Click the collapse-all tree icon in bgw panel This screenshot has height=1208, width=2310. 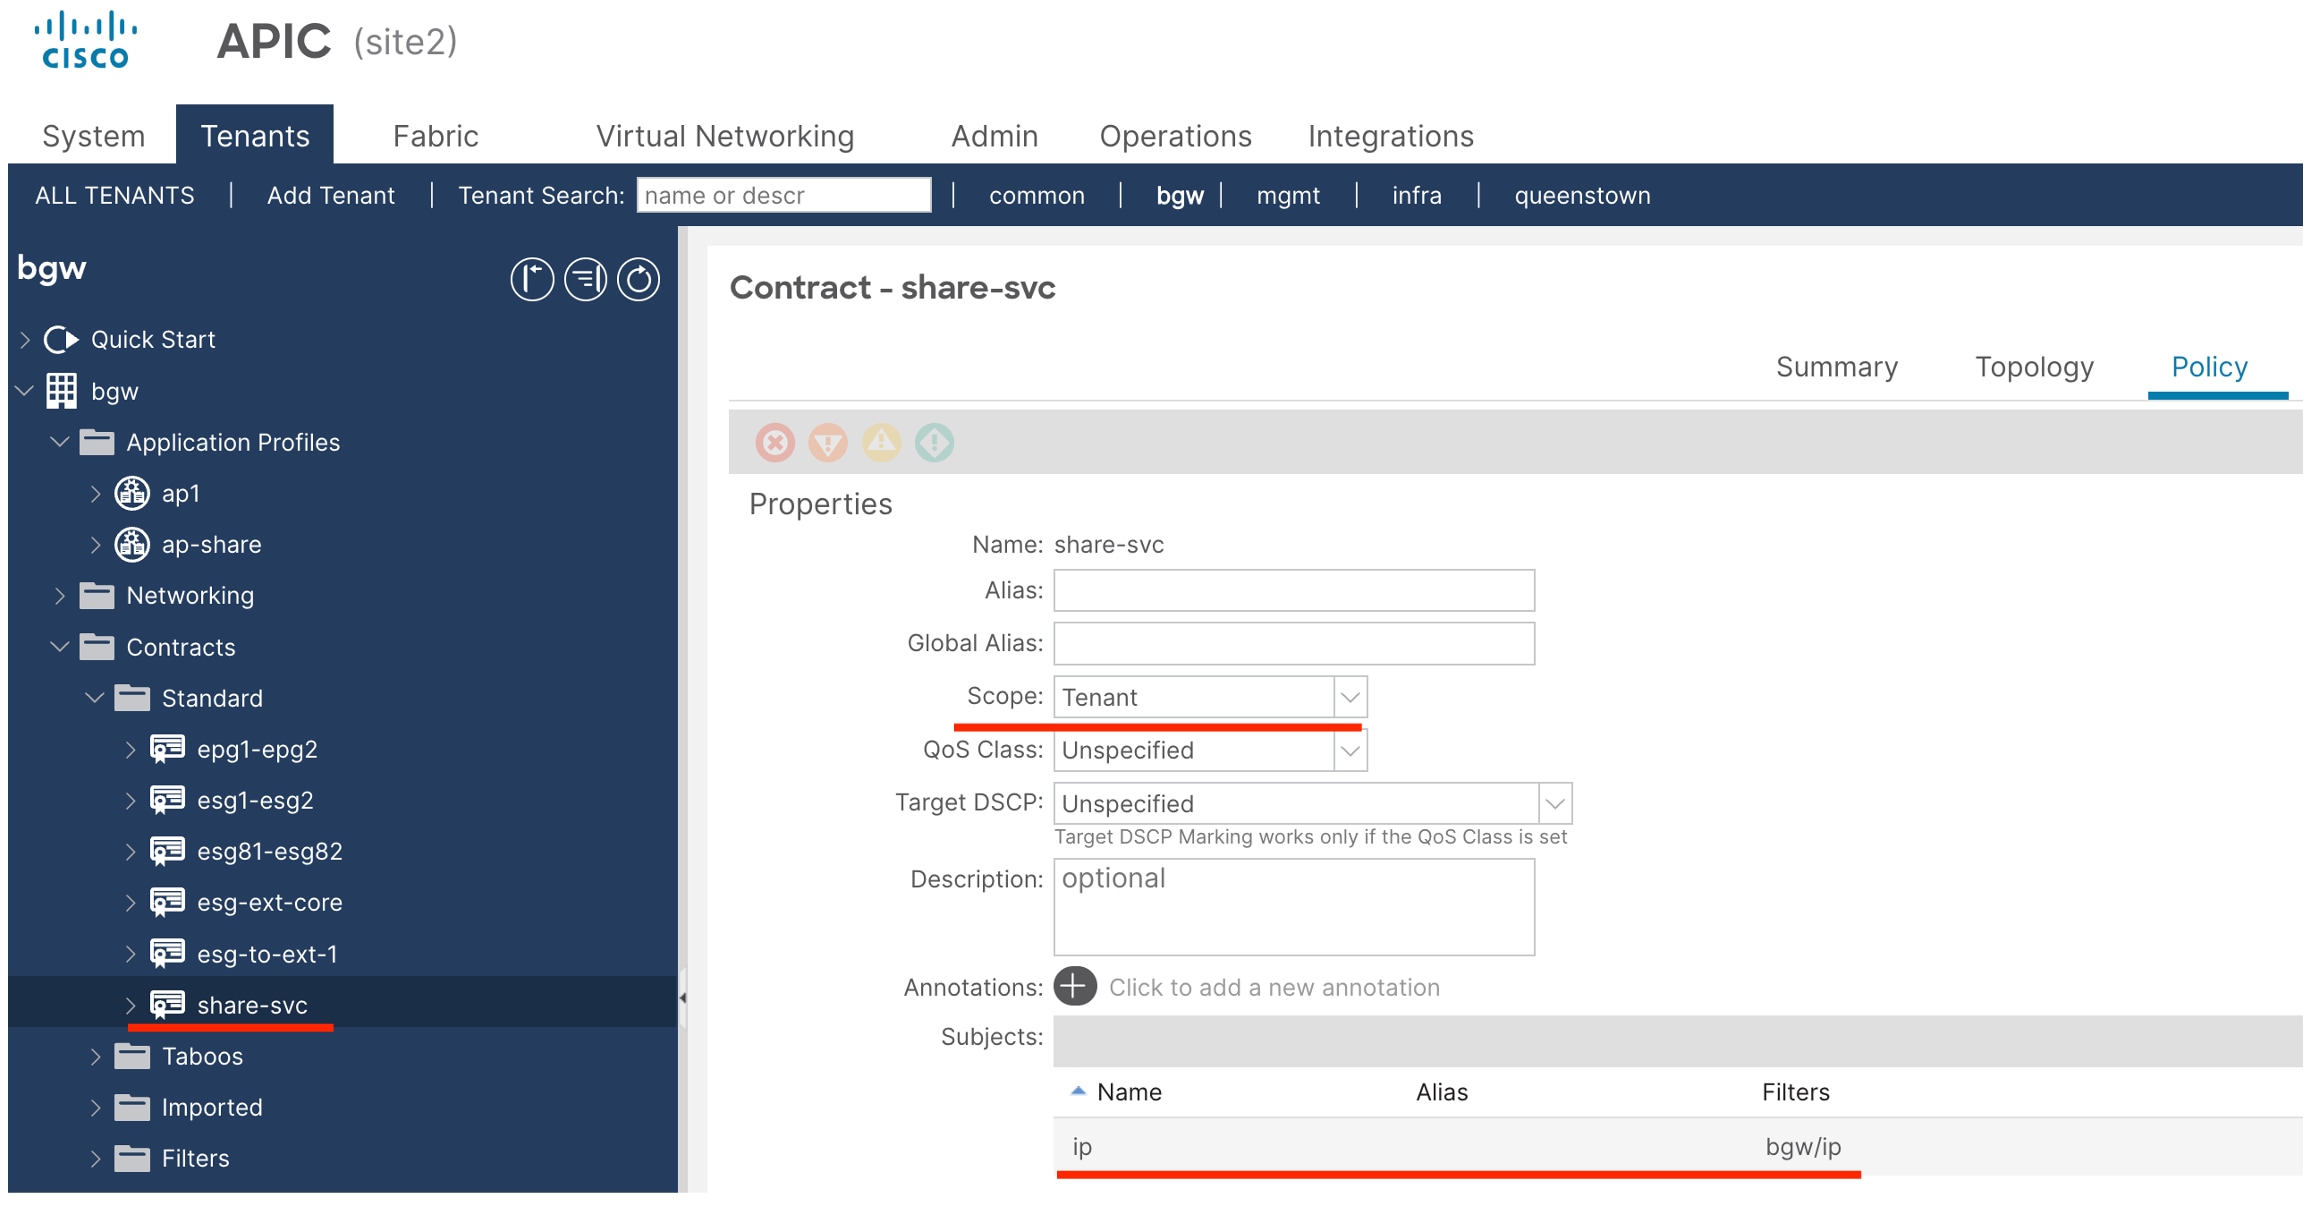(x=585, y=279)
